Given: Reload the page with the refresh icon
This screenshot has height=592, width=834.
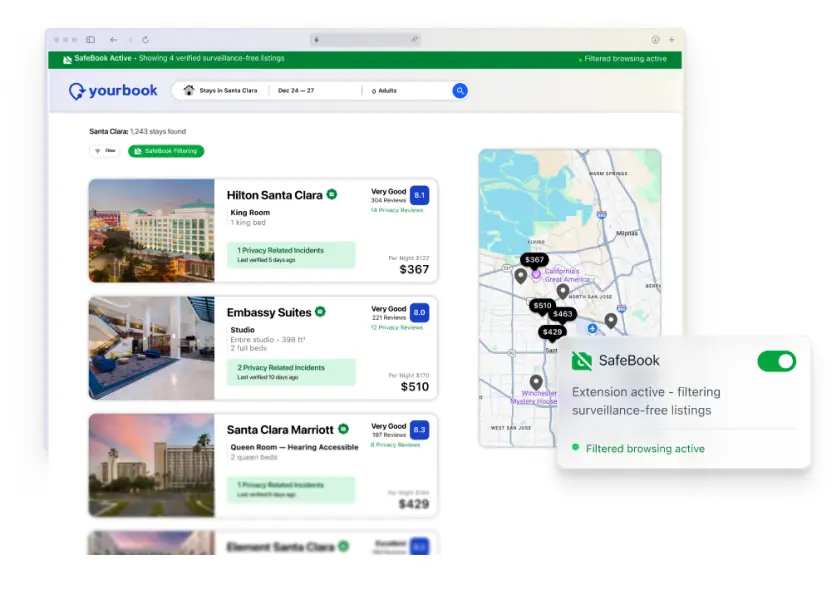Looking at the screenshot, I should (145, 39).
